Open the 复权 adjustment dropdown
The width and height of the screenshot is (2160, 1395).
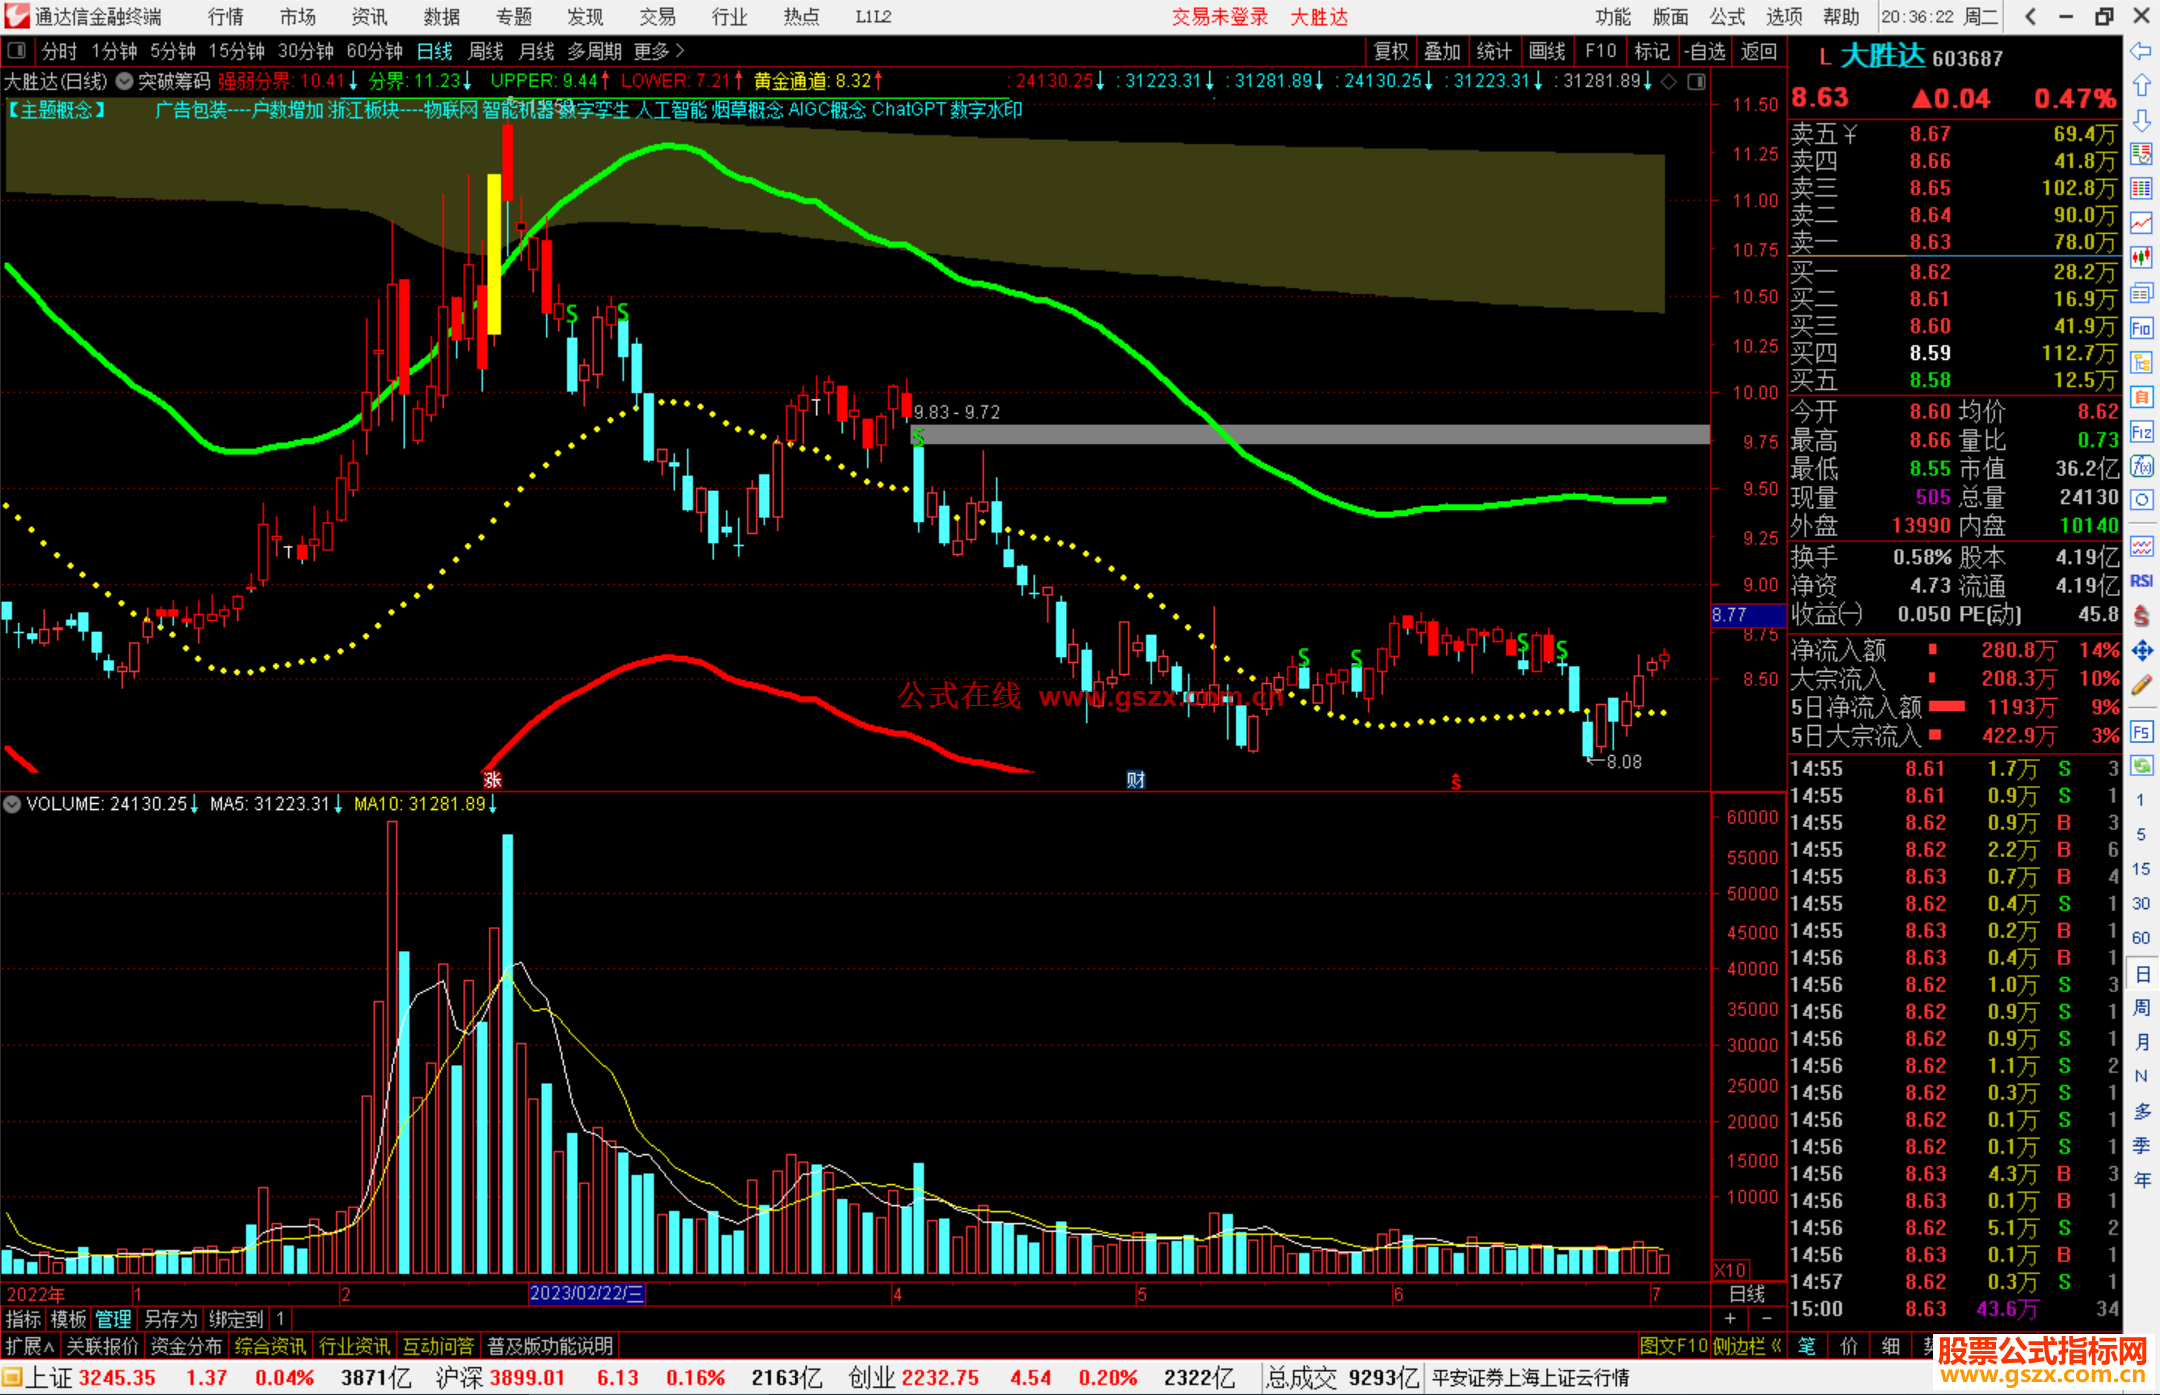(x=1391, y=51)
